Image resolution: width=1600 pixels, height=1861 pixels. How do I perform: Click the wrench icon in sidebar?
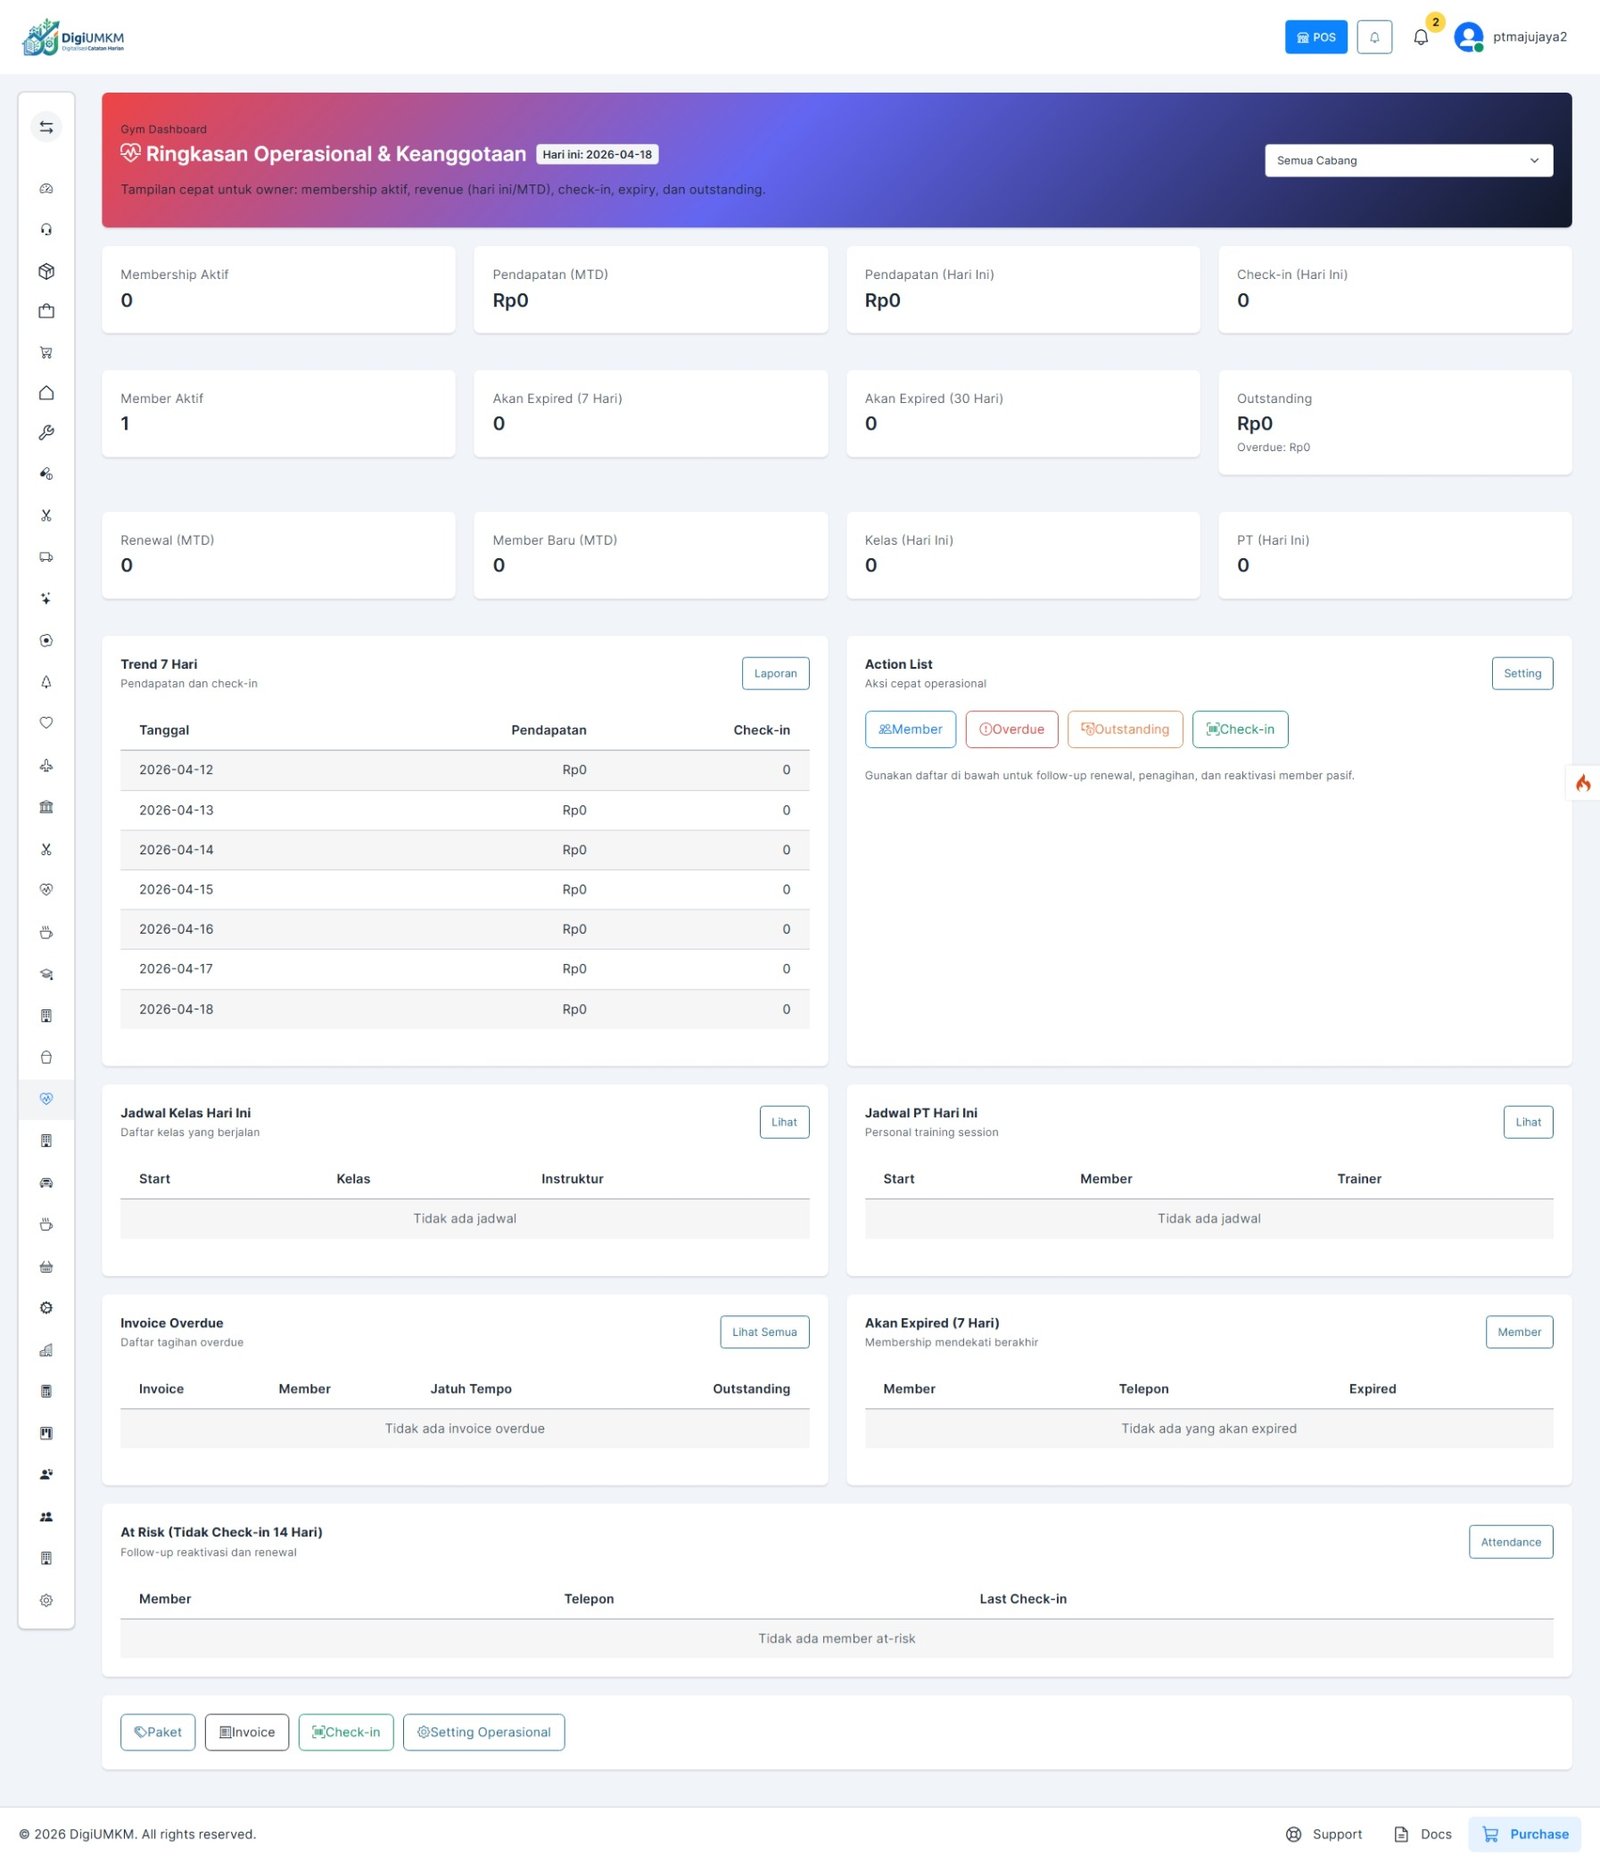pos(46,433)
